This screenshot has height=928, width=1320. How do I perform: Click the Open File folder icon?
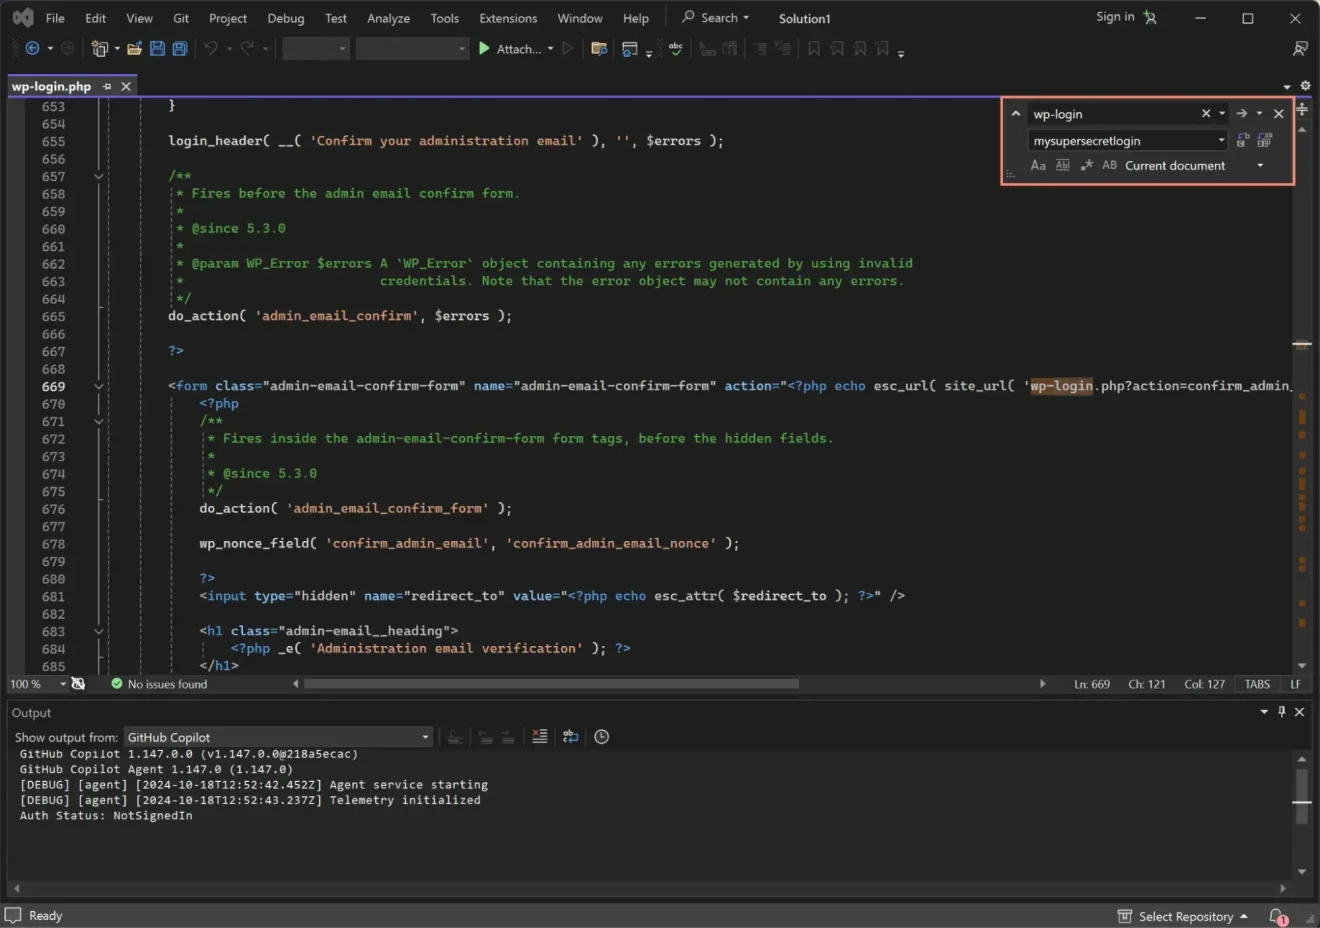coord(134,48)
